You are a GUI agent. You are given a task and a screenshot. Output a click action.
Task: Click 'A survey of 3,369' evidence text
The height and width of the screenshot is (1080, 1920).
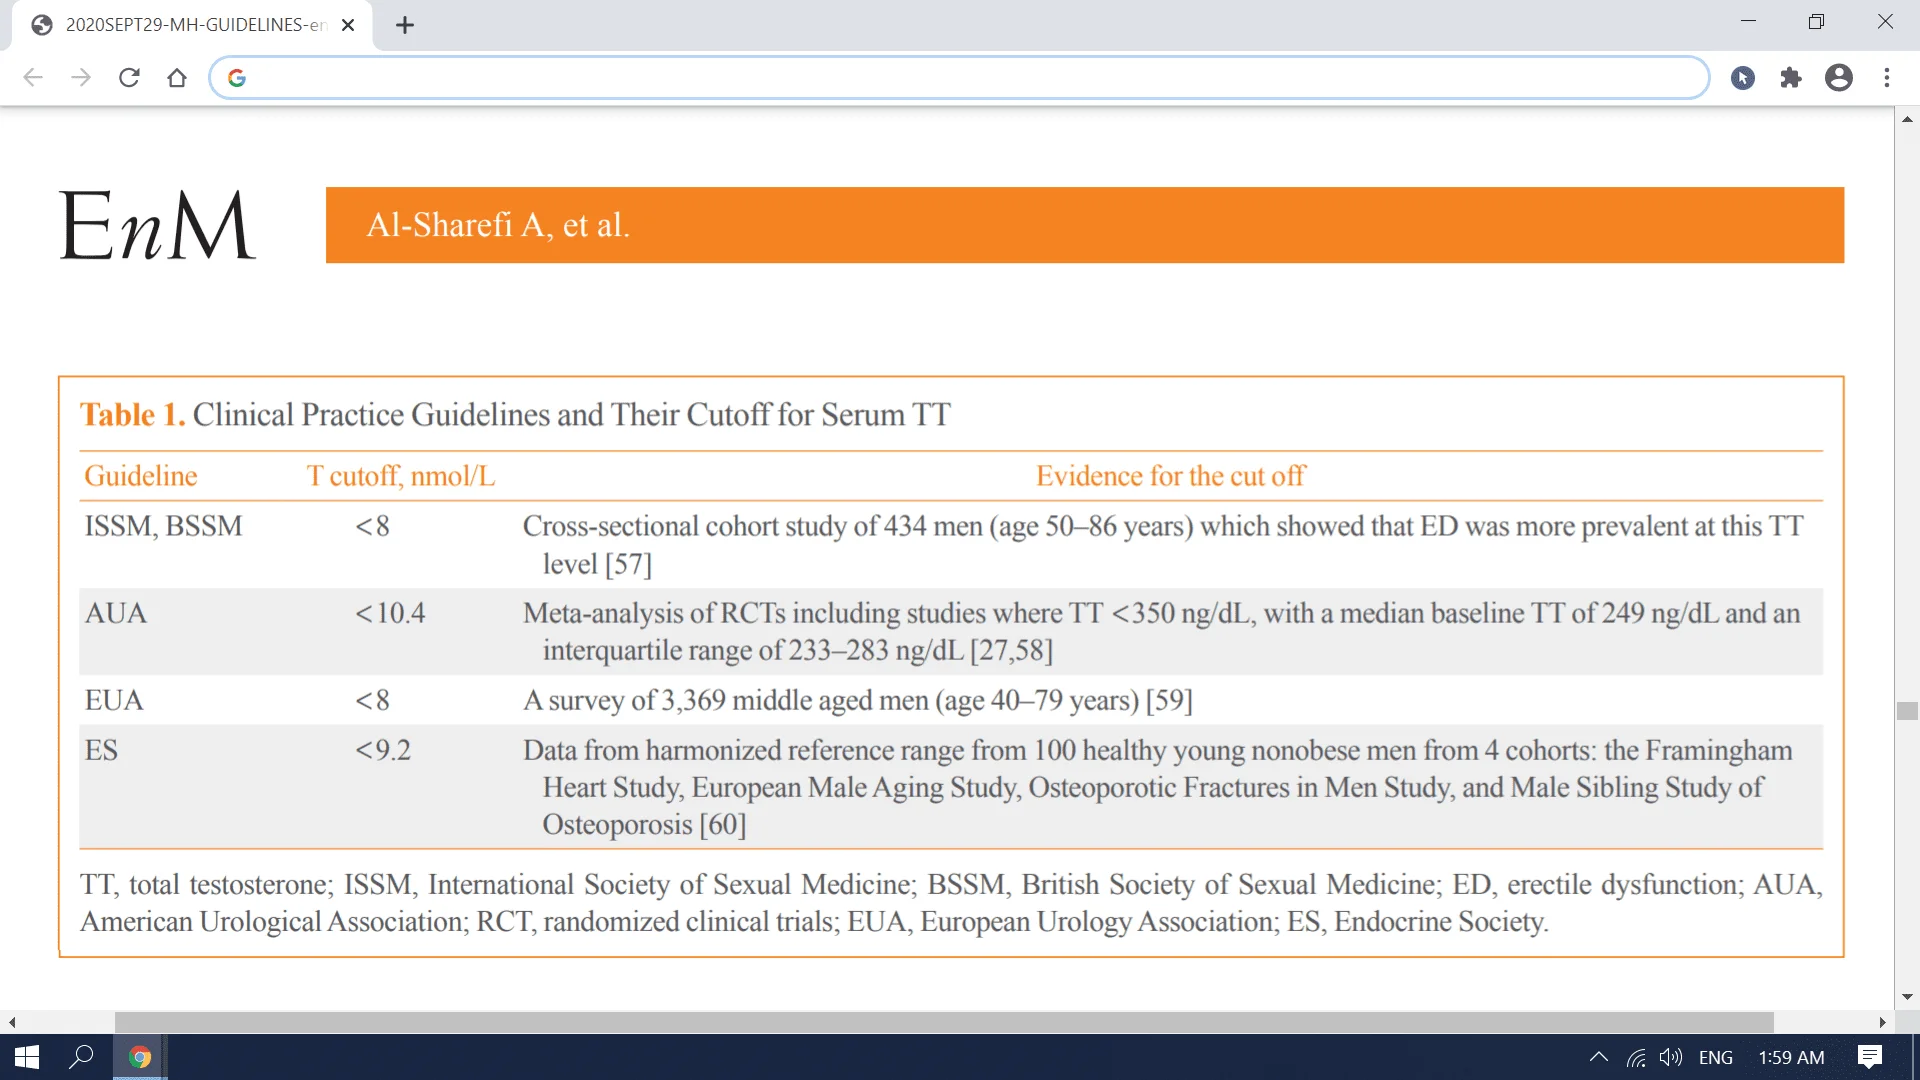tap(624, 700)
